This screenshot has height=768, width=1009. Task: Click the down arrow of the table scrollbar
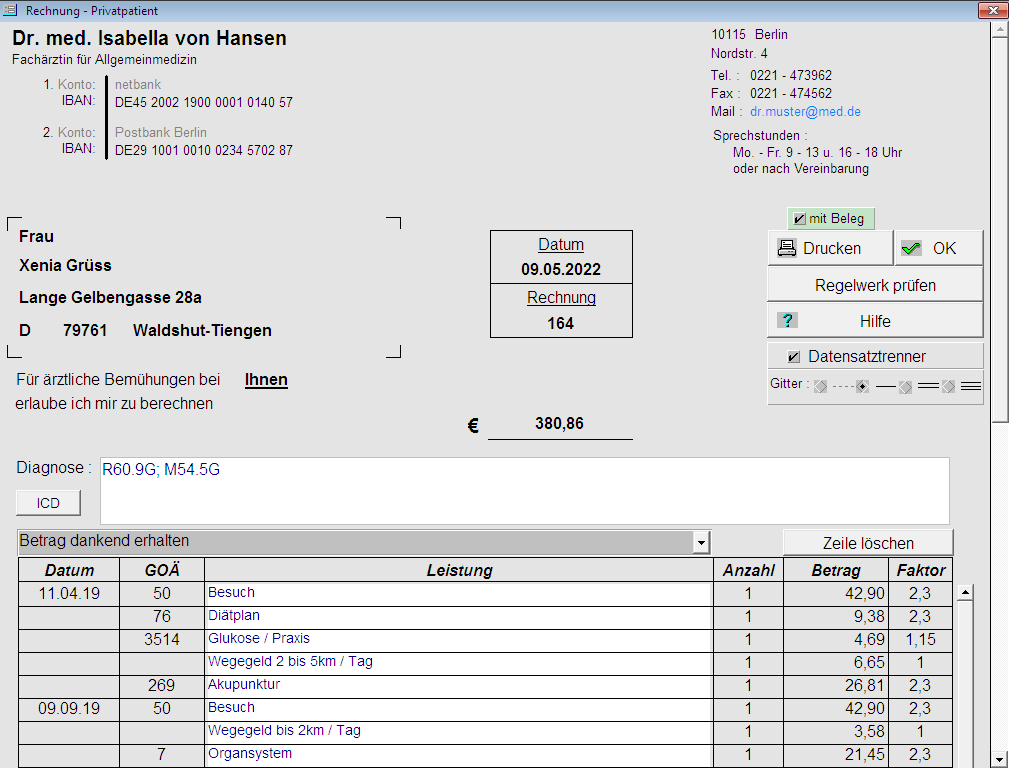(x=965, y=759)
